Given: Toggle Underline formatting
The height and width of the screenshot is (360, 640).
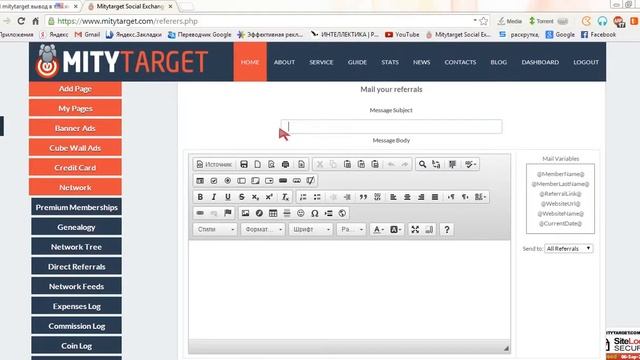Looking at the screenshot, I should tap(228, 197).
